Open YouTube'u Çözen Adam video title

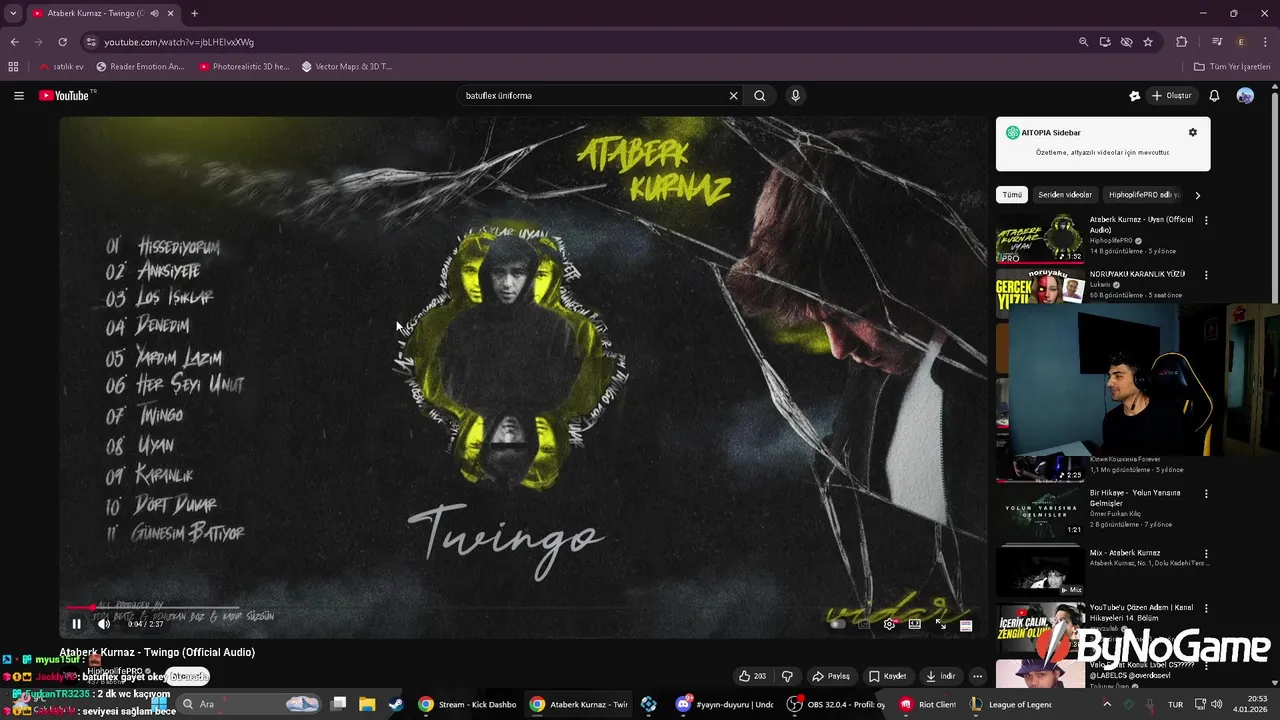(x=1141, y=613)
